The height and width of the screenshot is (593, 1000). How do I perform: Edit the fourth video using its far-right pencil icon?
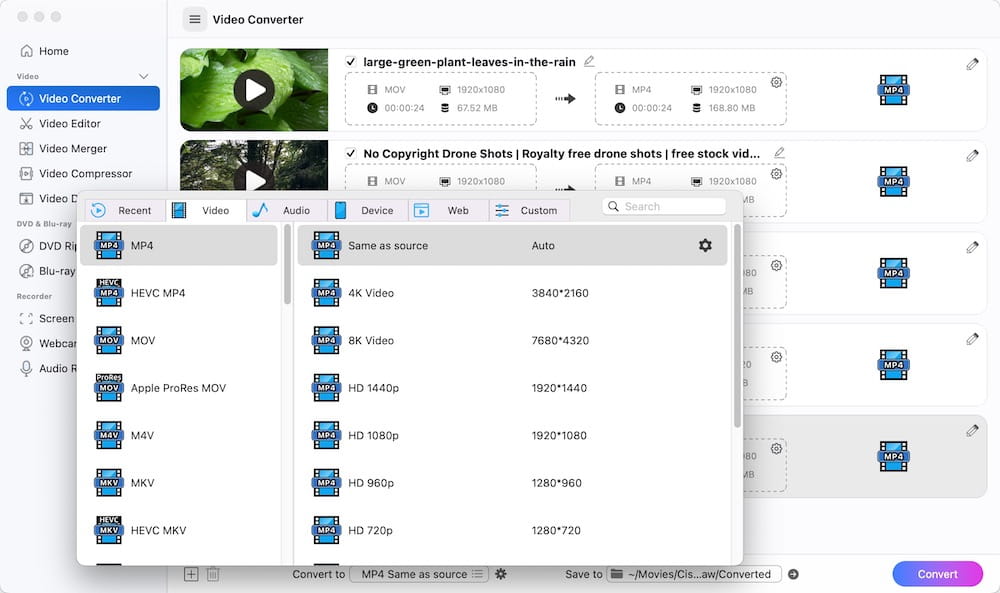click(972, 339)
